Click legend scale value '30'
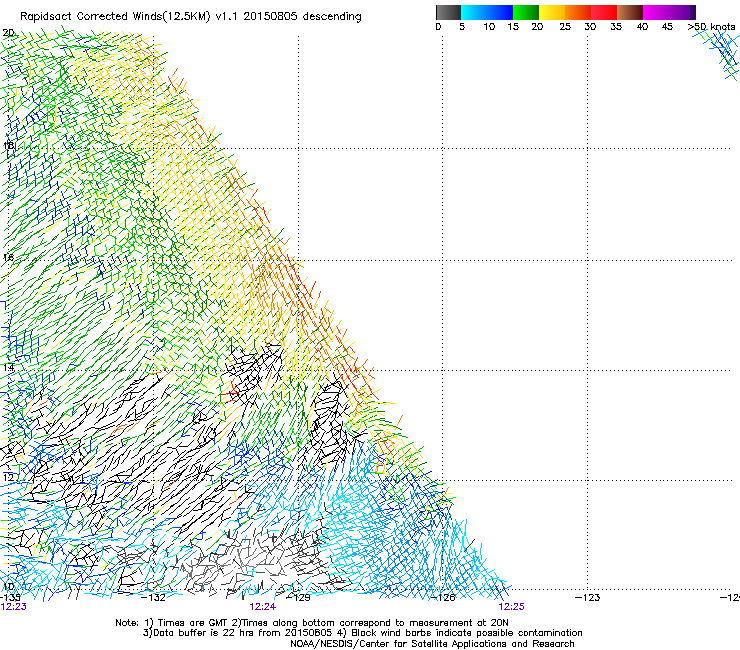740x650 pixels. [x=590, y=27]
